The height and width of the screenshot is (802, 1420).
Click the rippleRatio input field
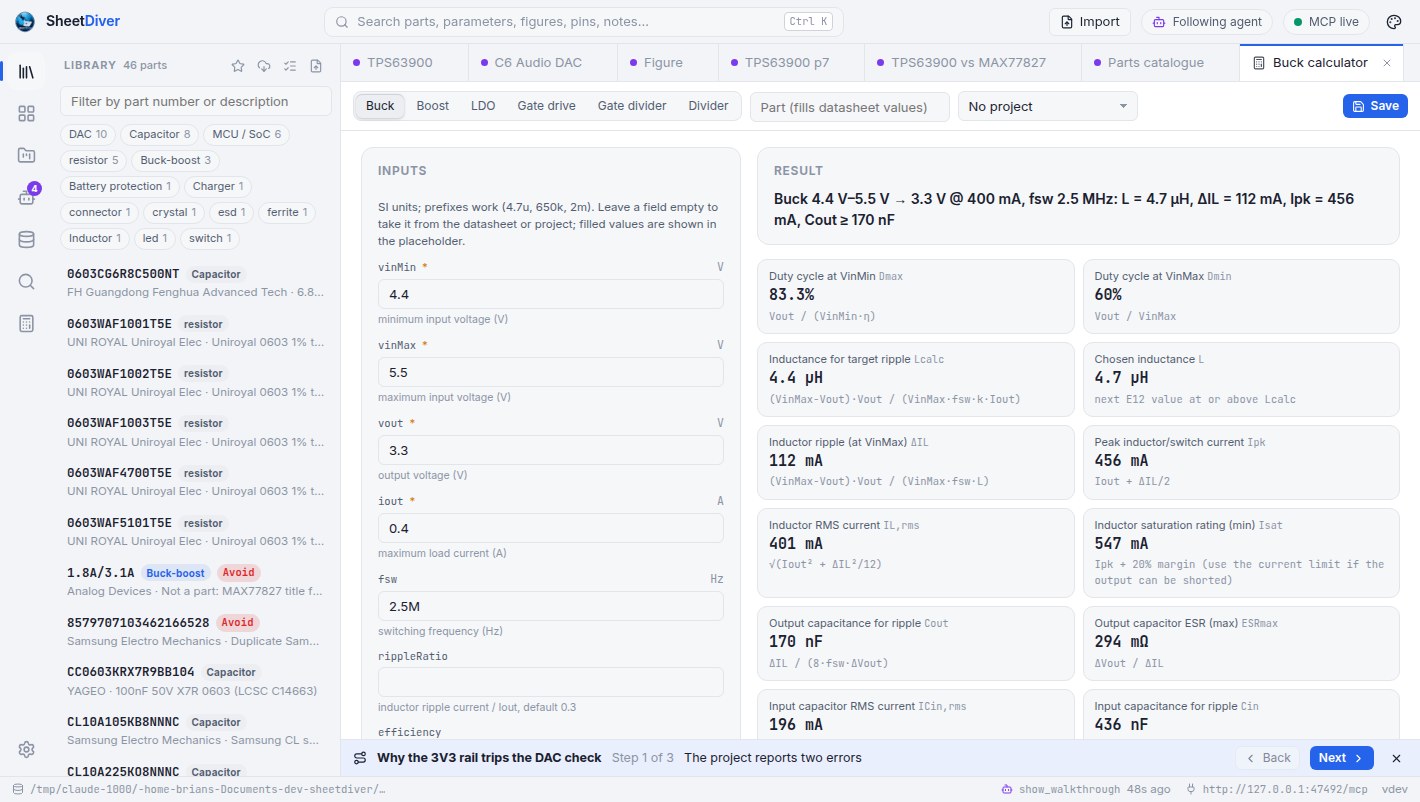tap(550, 683)
